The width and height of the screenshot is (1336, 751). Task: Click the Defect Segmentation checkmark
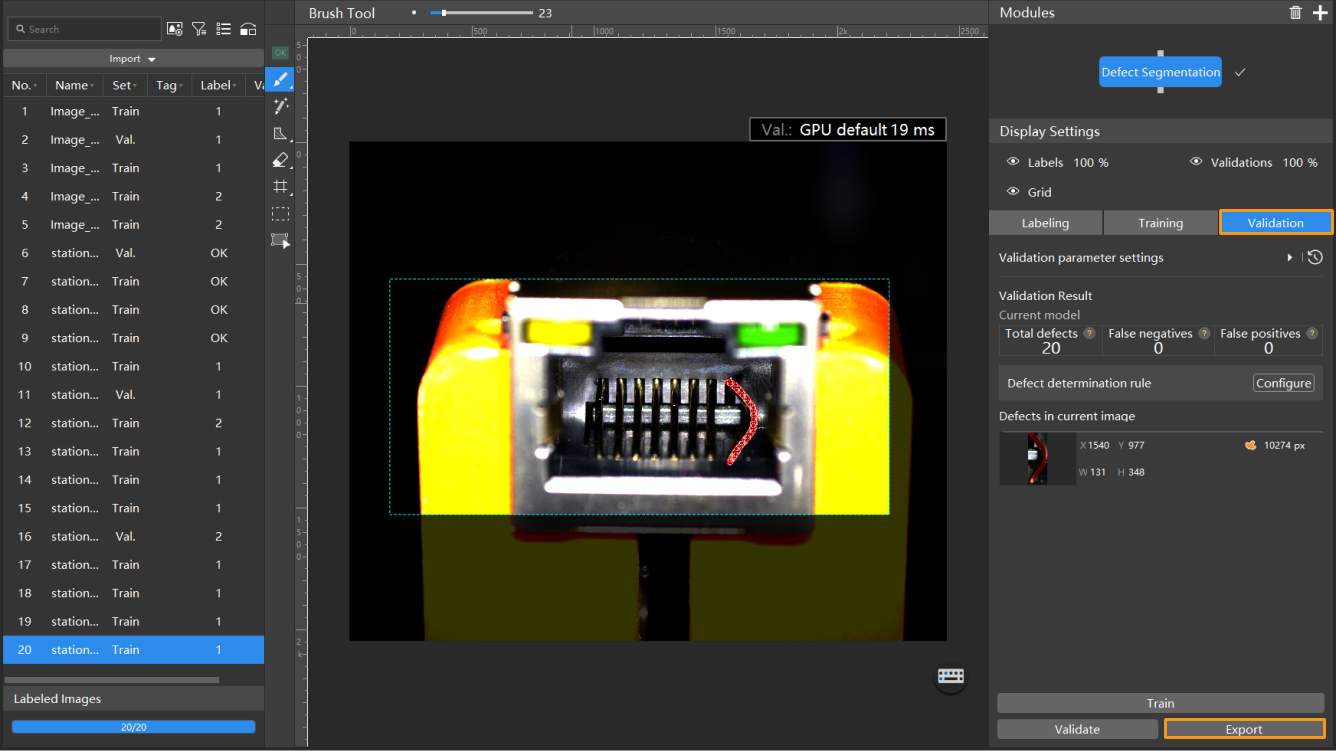(1240, 72)
